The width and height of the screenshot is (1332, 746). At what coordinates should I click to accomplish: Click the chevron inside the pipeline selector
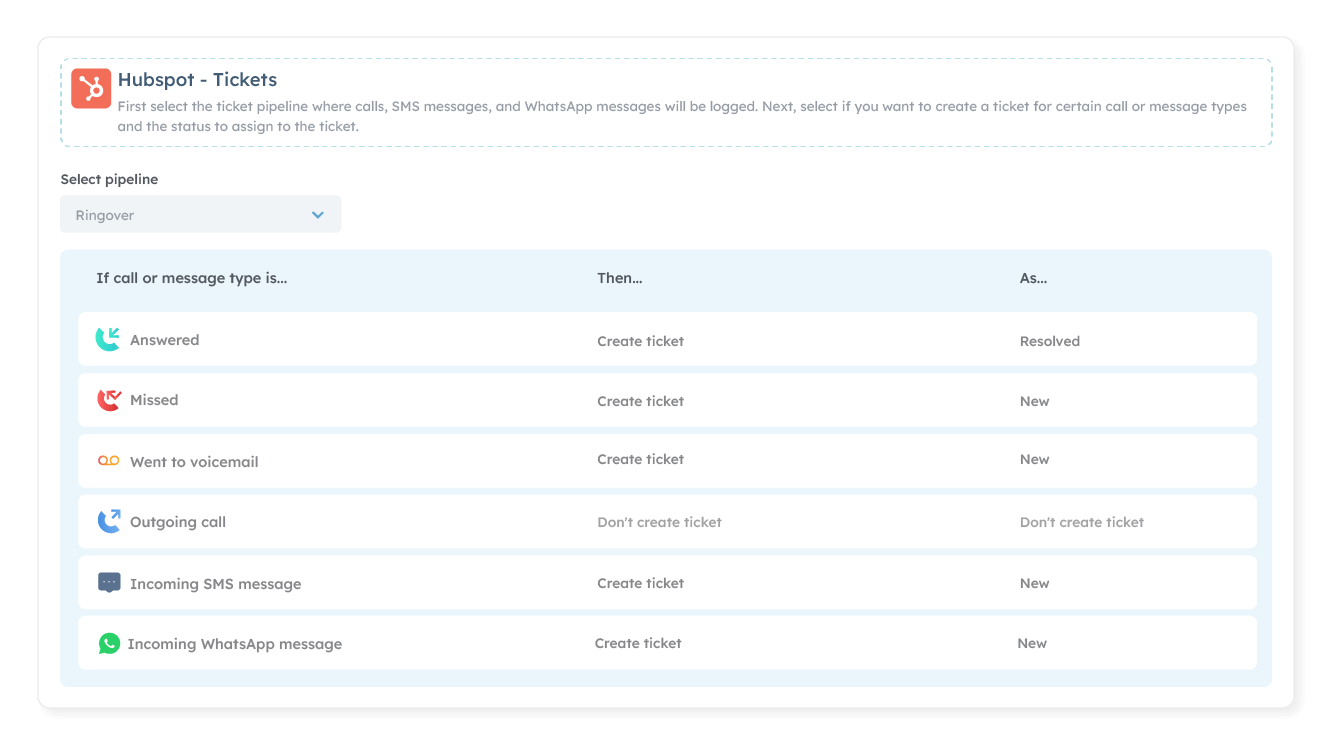point(318,214)
